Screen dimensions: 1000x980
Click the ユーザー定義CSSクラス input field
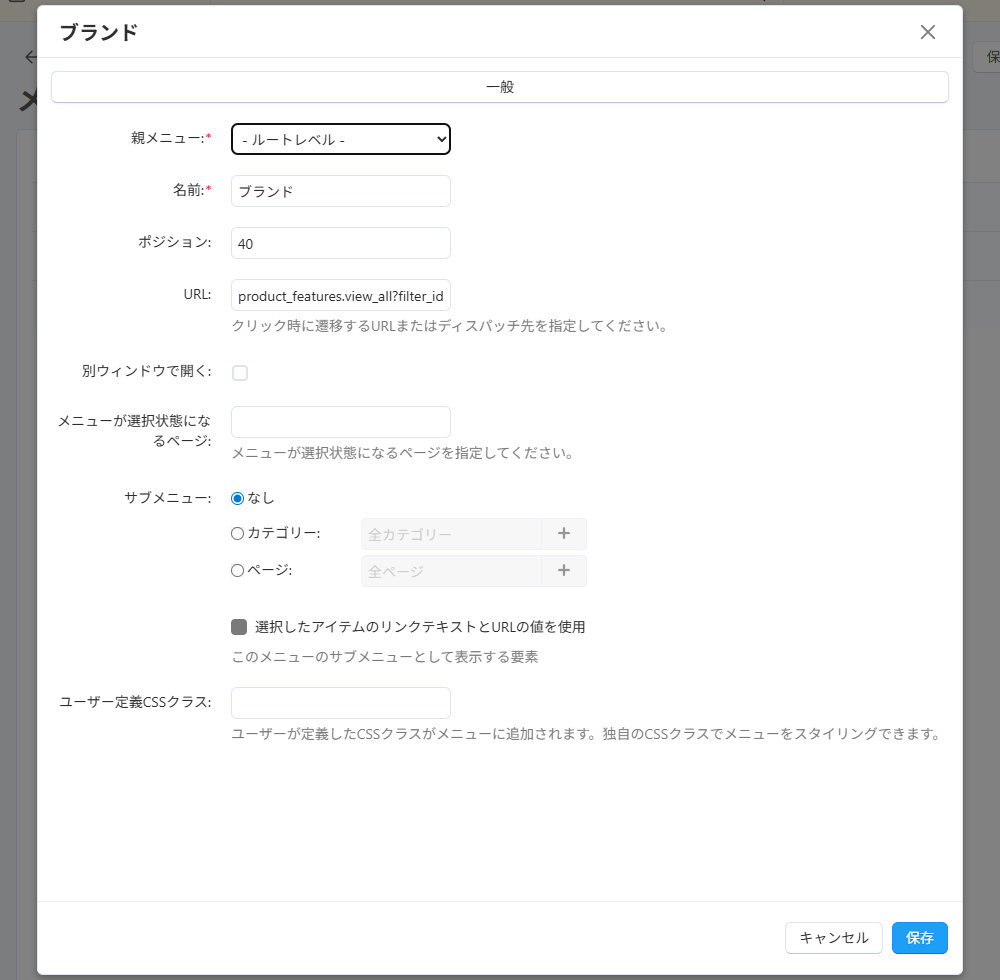tap(341, 703)
